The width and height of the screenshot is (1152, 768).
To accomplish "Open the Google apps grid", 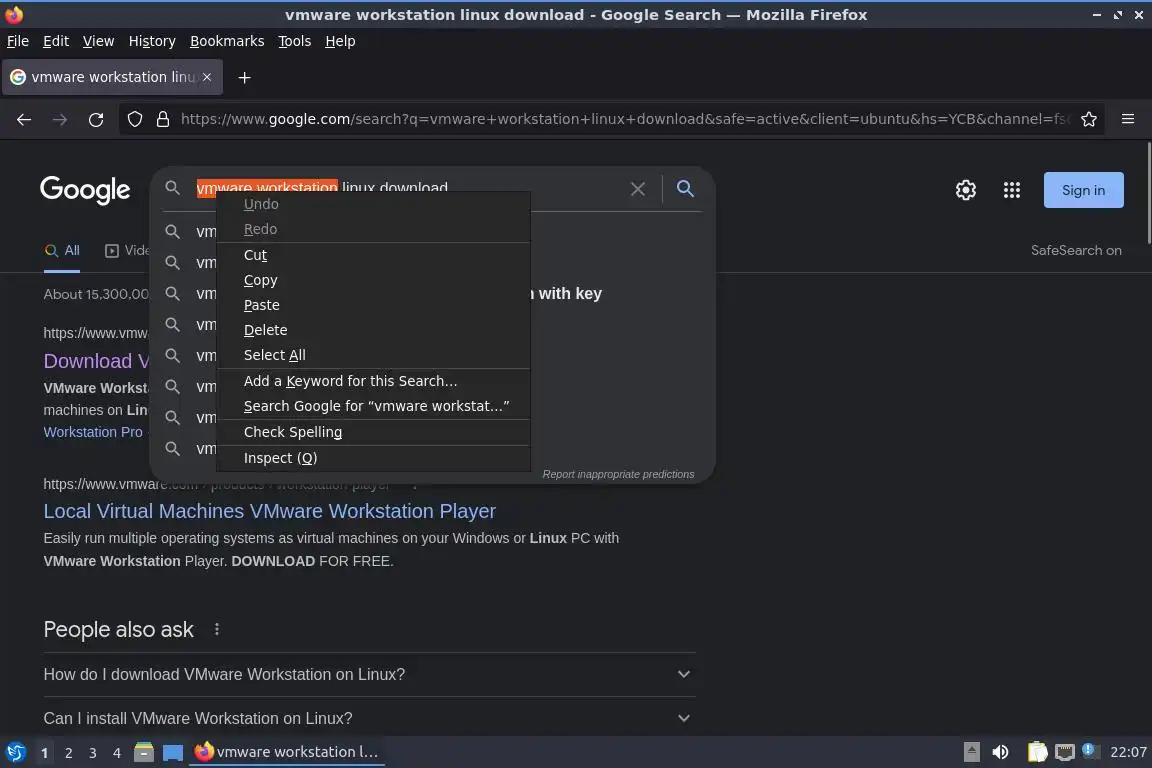I will coord(1012,190).
